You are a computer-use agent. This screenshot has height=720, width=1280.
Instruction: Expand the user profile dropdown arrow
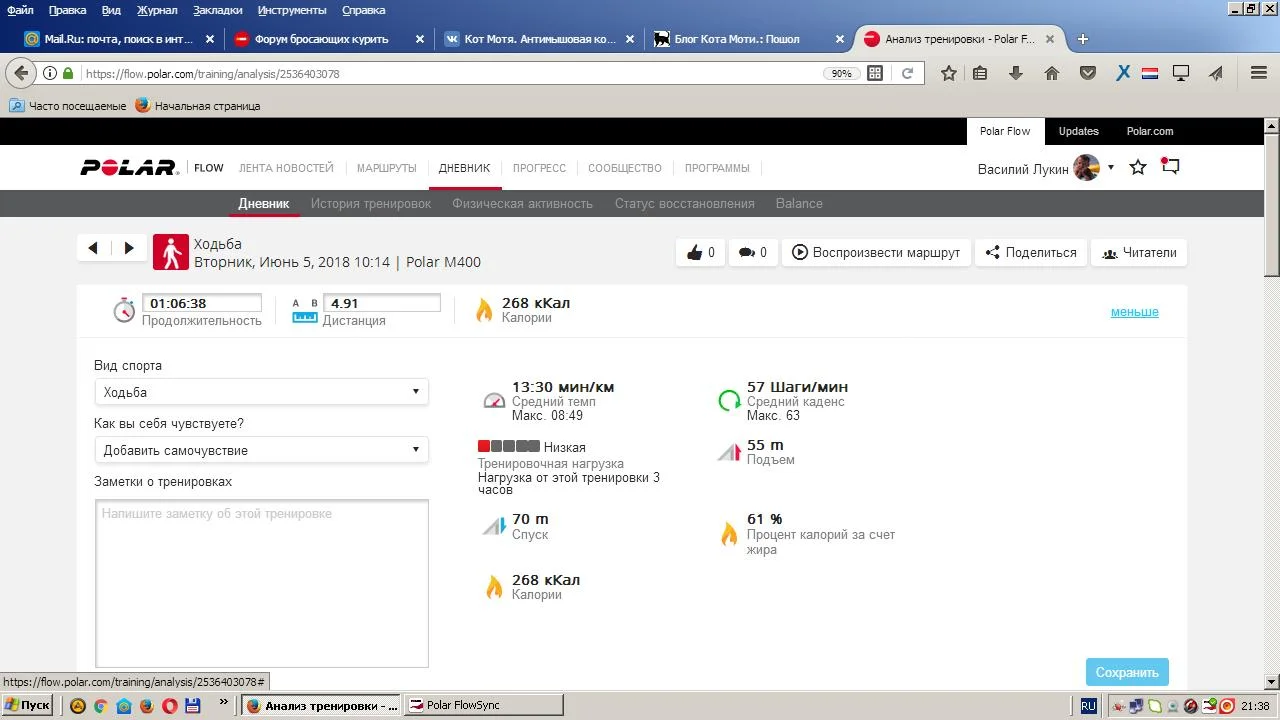coord(1111,168)
